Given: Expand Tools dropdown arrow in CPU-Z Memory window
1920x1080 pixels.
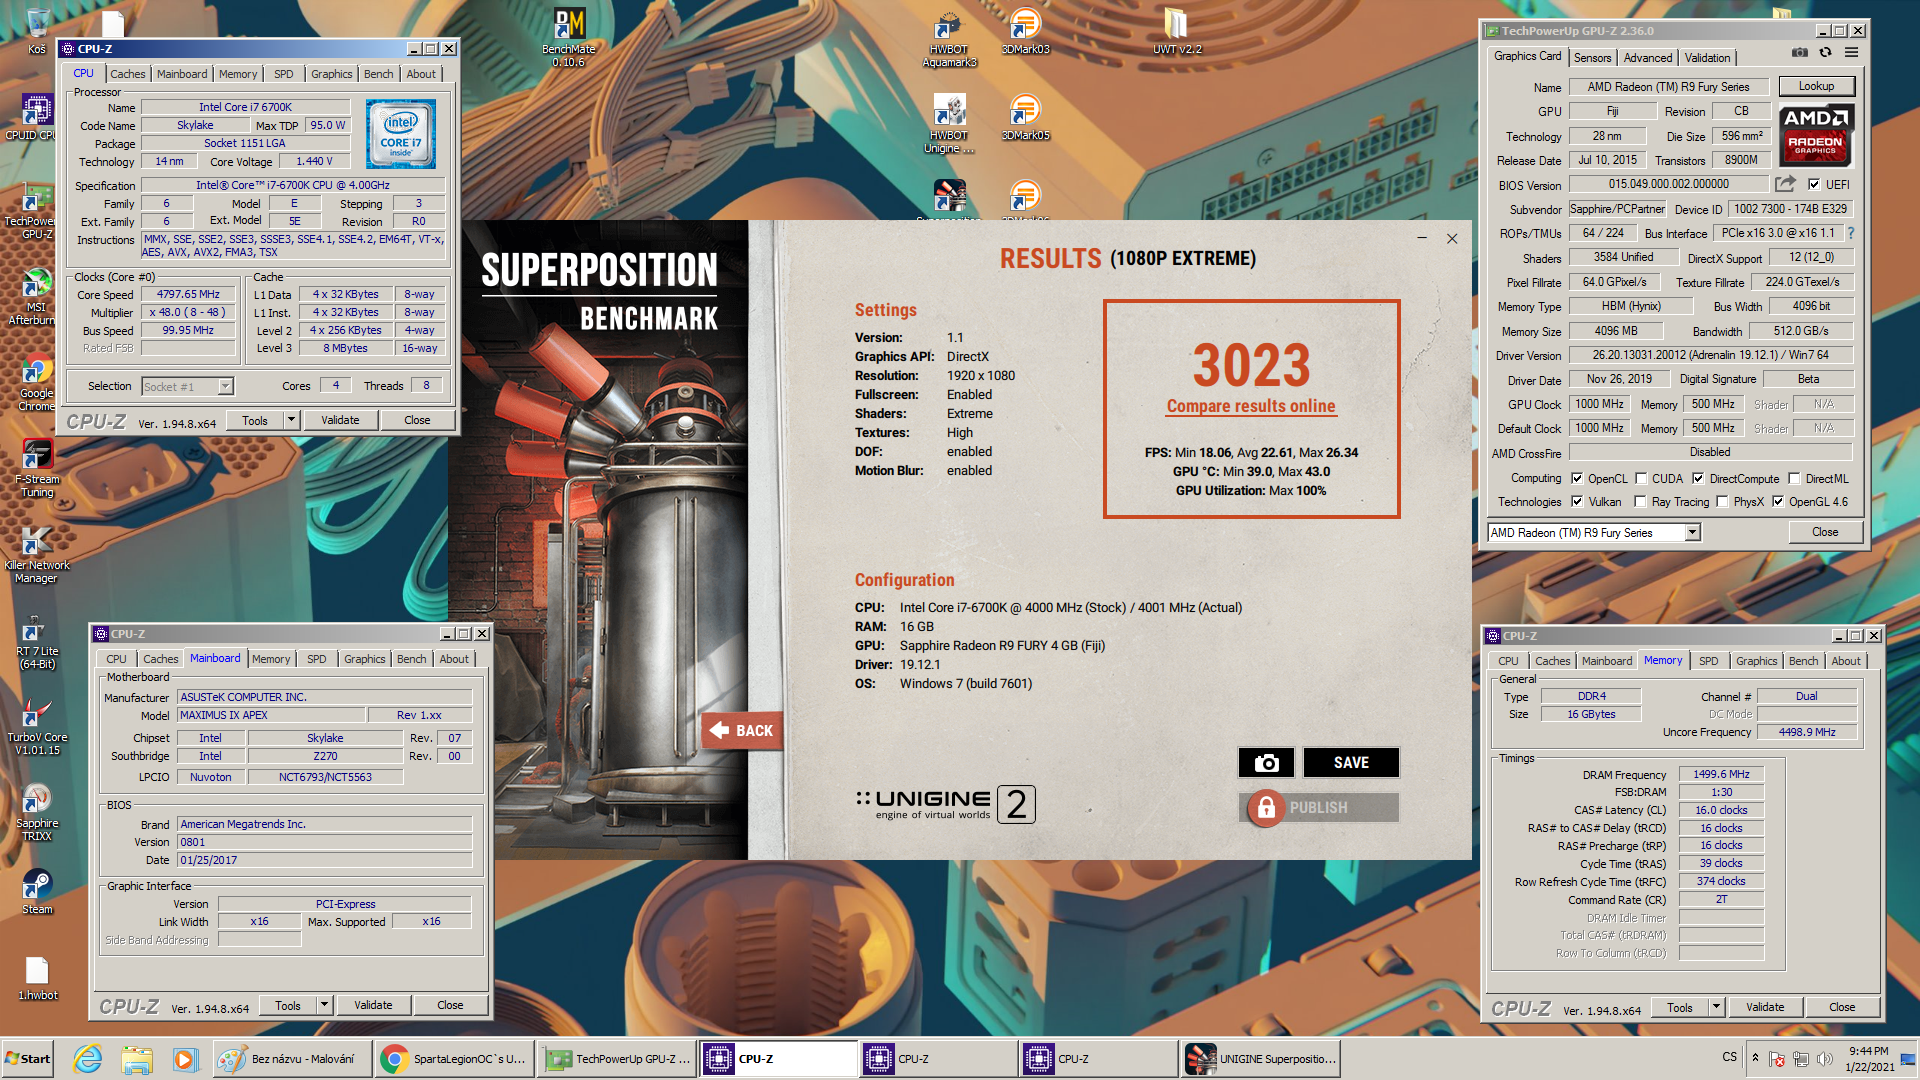Looking at the screenshot, I should pyautogui.click(x=1716, y=1007).
